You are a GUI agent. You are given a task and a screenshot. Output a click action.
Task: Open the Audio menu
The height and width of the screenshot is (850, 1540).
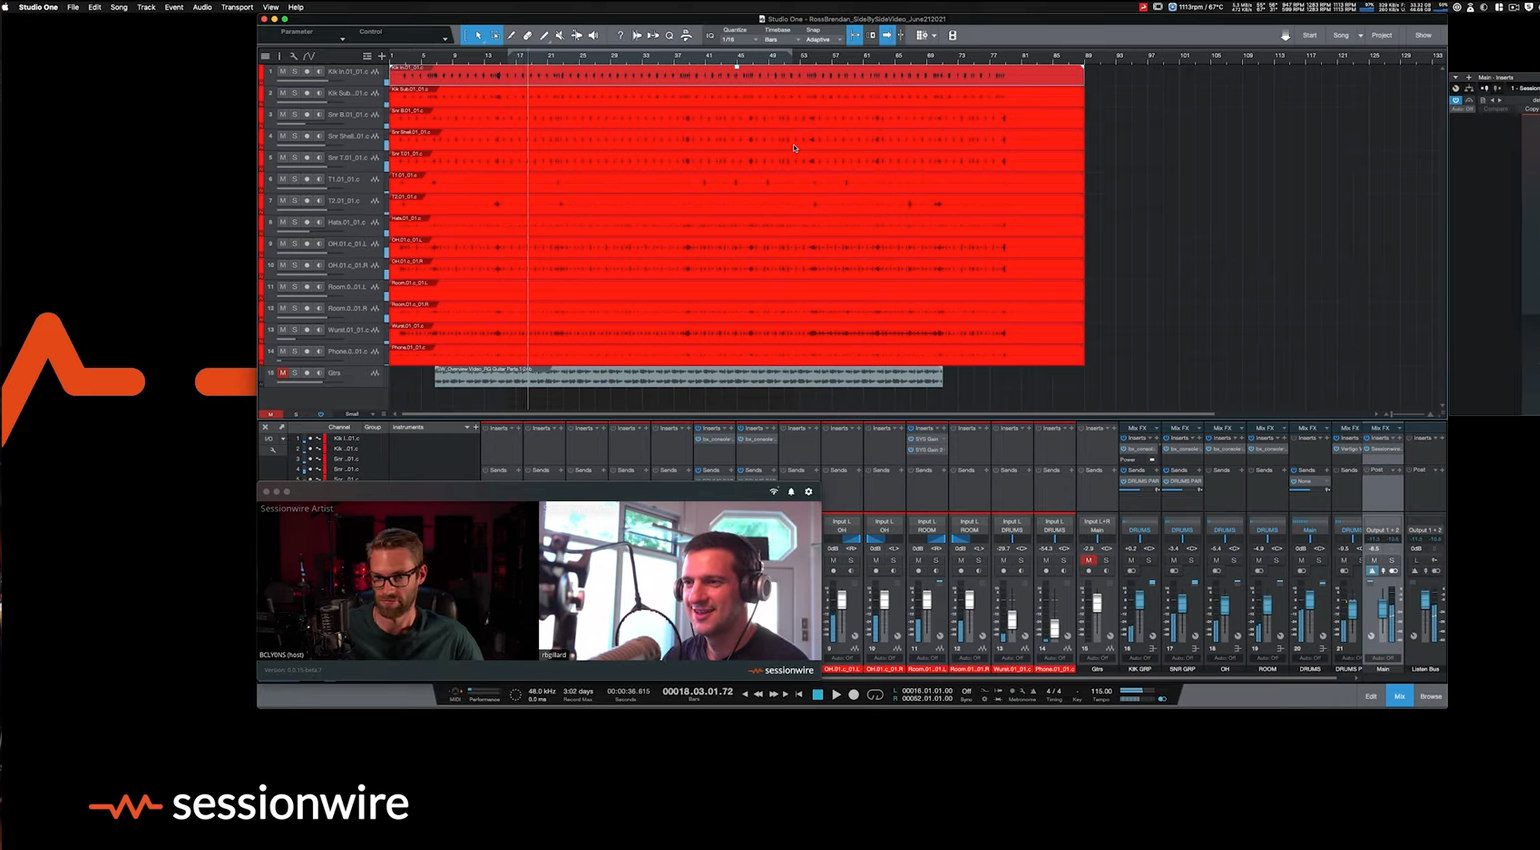(x=202, y=7)
